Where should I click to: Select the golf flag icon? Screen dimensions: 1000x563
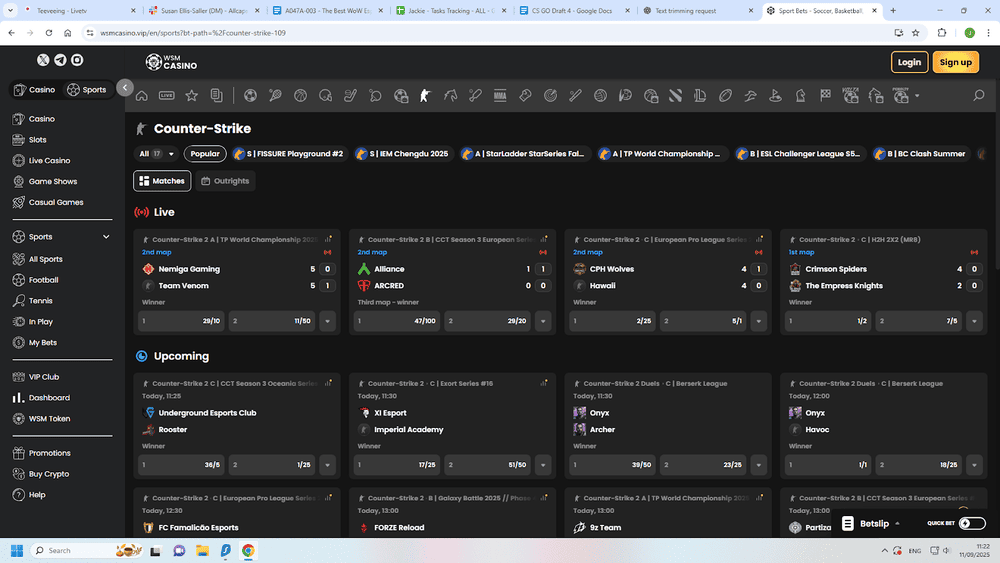776,96
